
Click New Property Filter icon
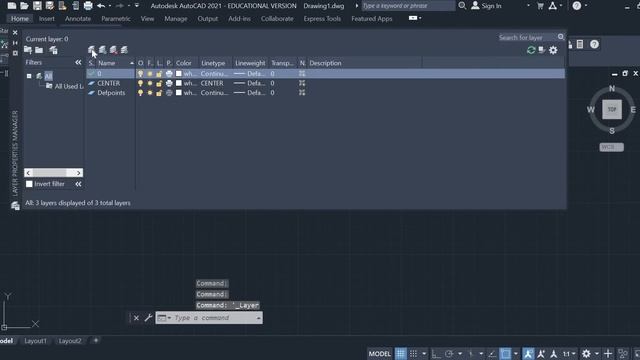pos(28,50)
